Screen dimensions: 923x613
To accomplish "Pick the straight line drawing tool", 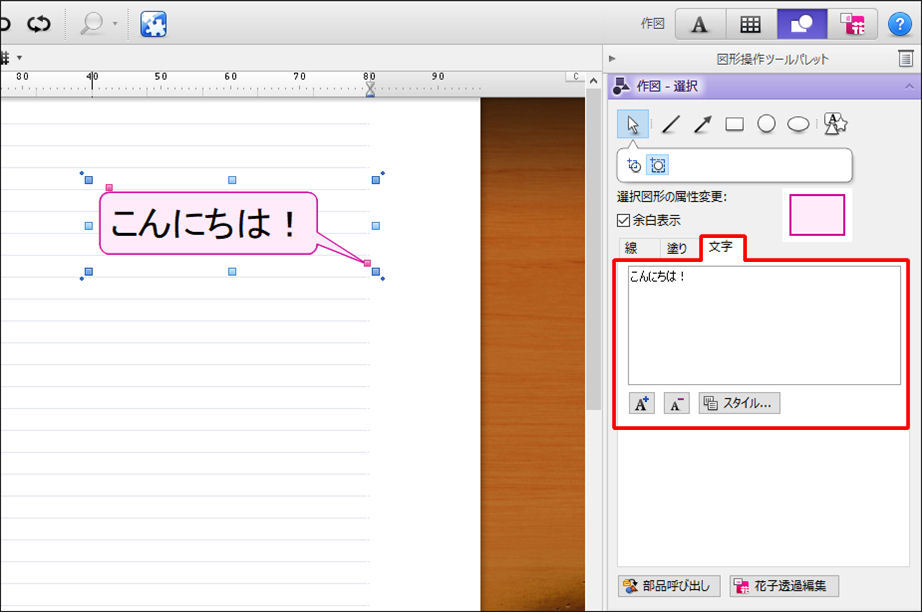I will pos(671,124).
